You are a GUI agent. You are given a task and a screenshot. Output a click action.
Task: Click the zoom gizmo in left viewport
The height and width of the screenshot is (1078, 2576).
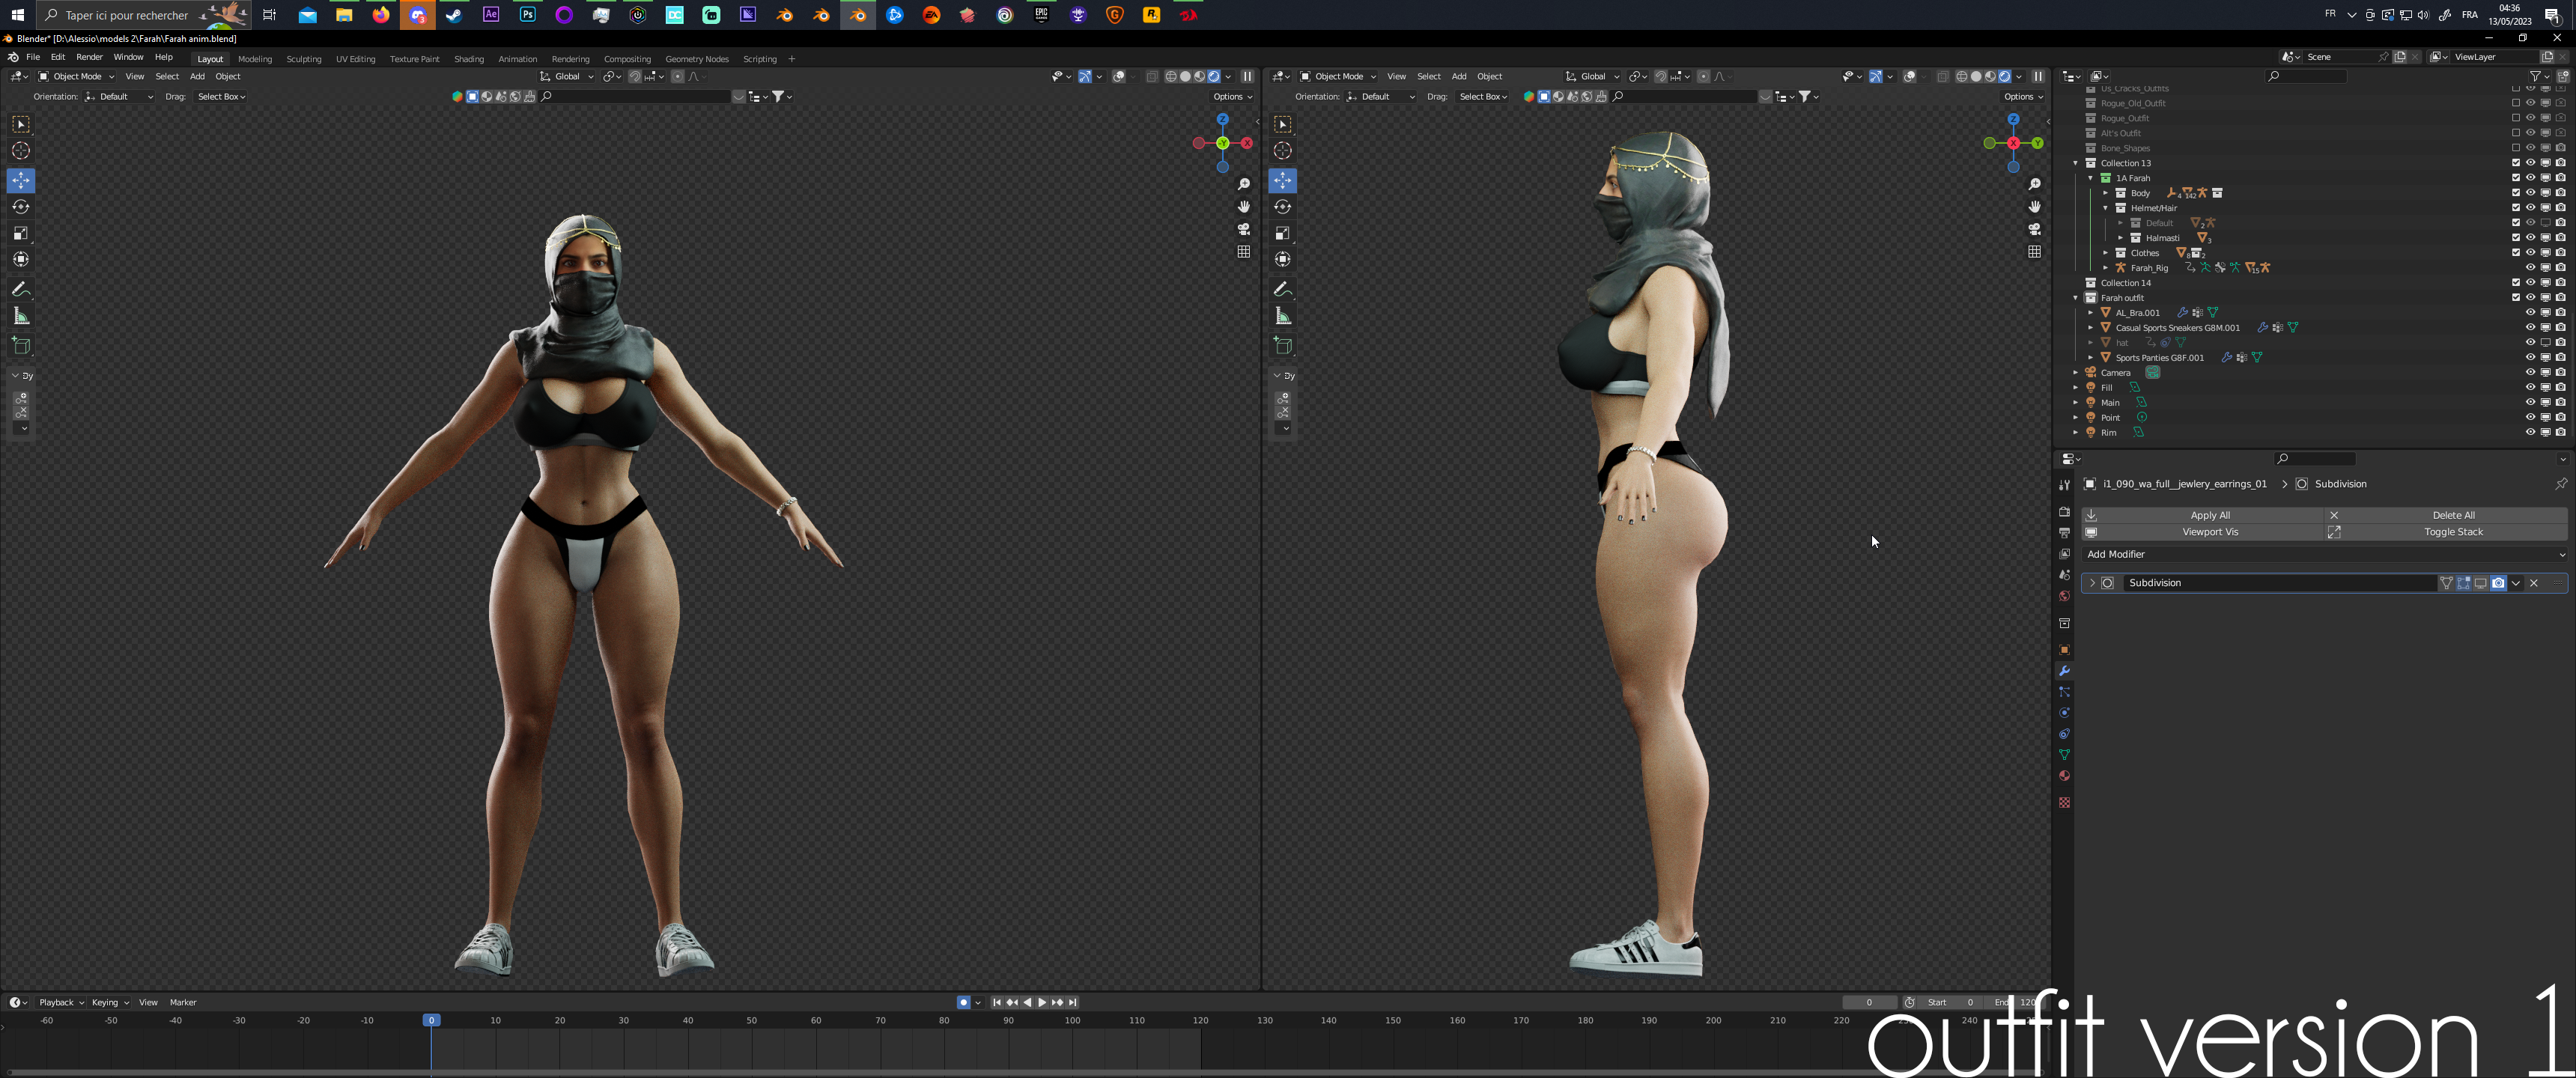[1244, 184]
